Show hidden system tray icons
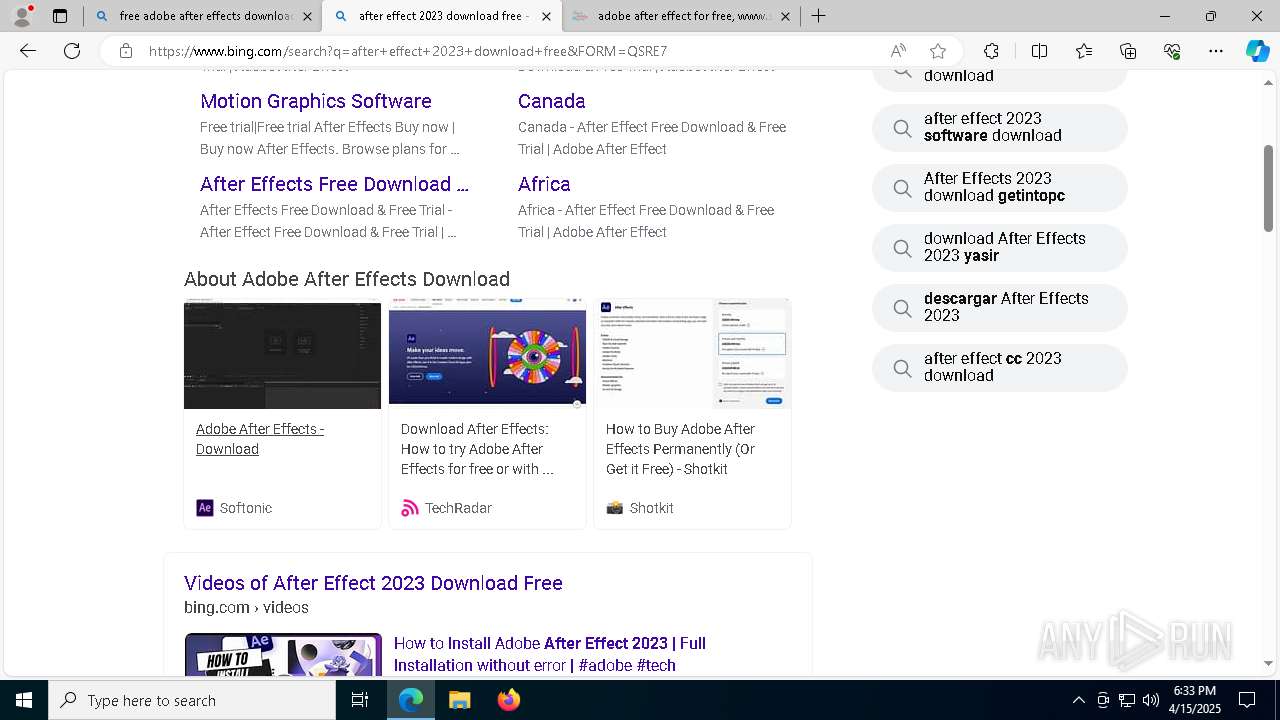The height and width of the screenshot is (720, 1280). (x=1078, y=700)
